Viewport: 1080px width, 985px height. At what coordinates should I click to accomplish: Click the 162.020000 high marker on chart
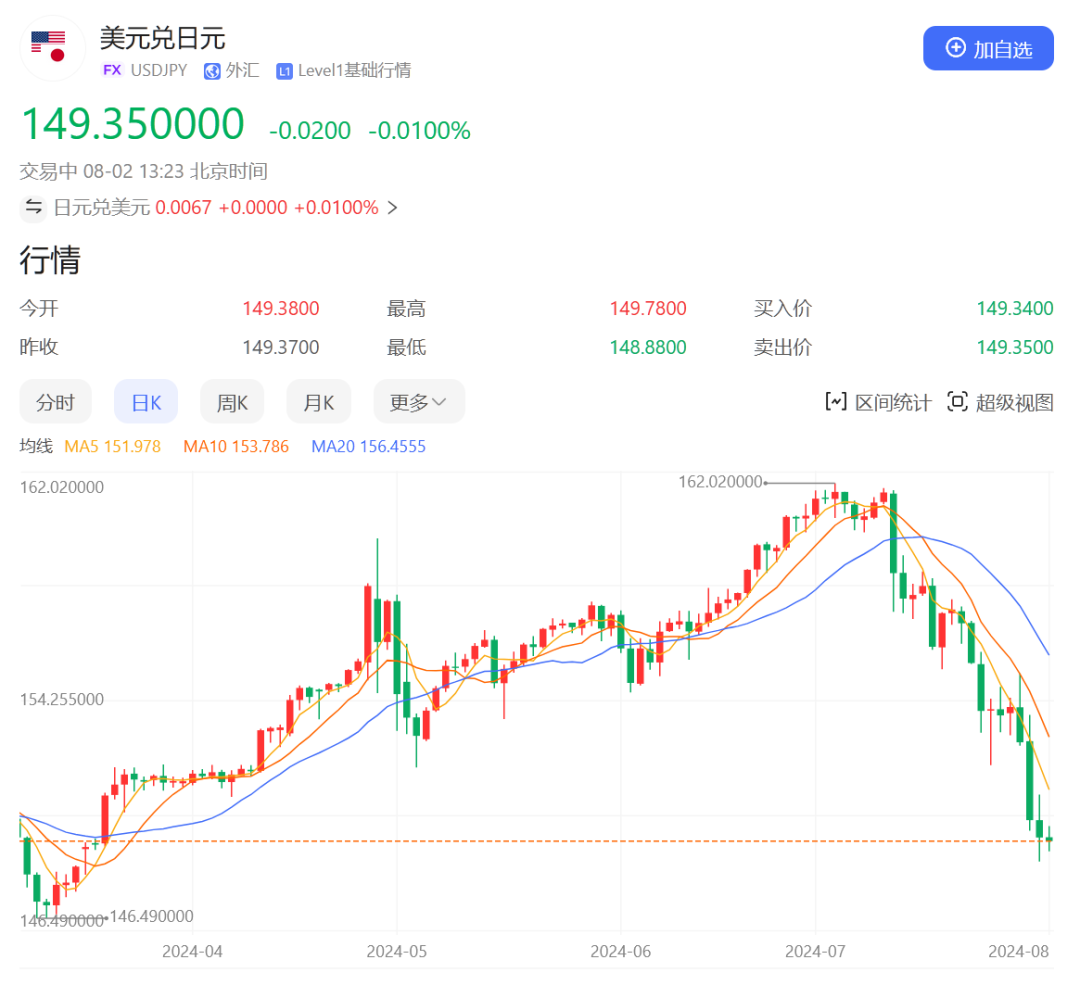720,482
